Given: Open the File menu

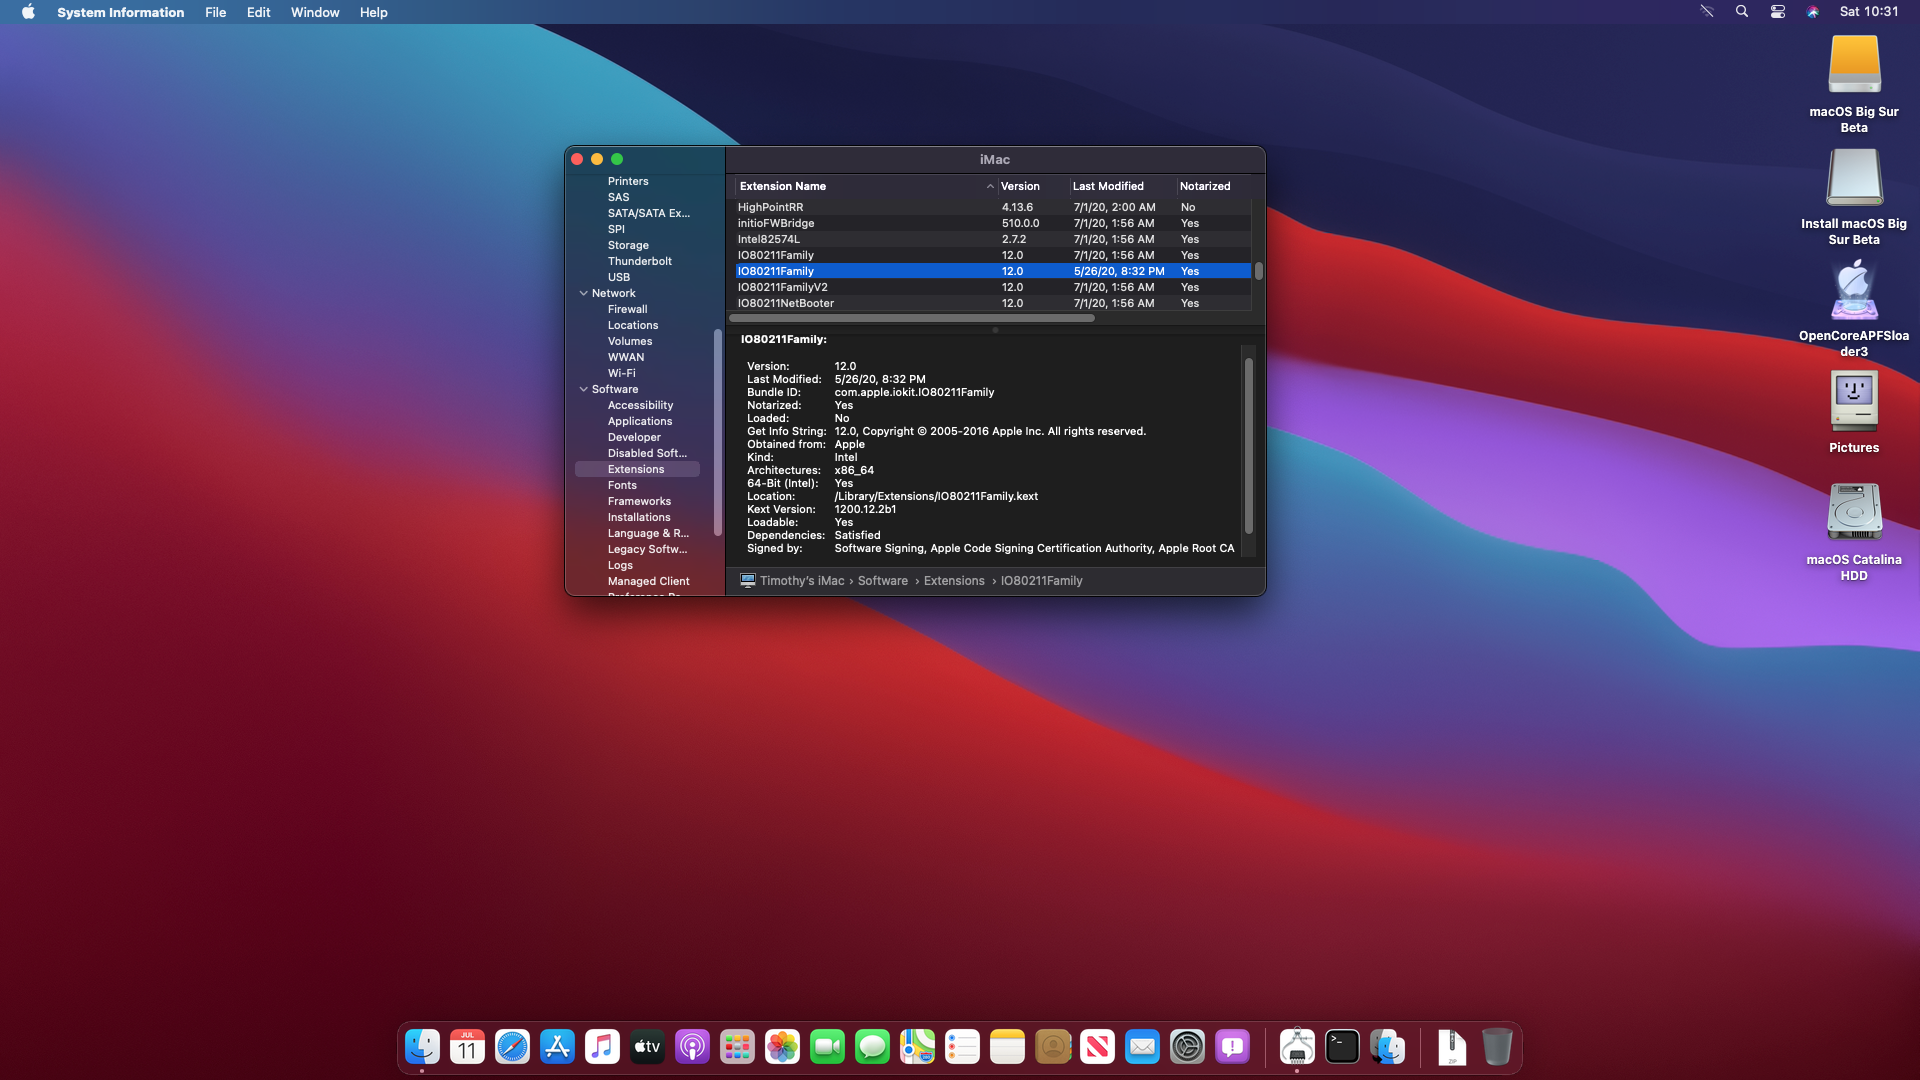Looking at the screenshot, I should (215, 12).
